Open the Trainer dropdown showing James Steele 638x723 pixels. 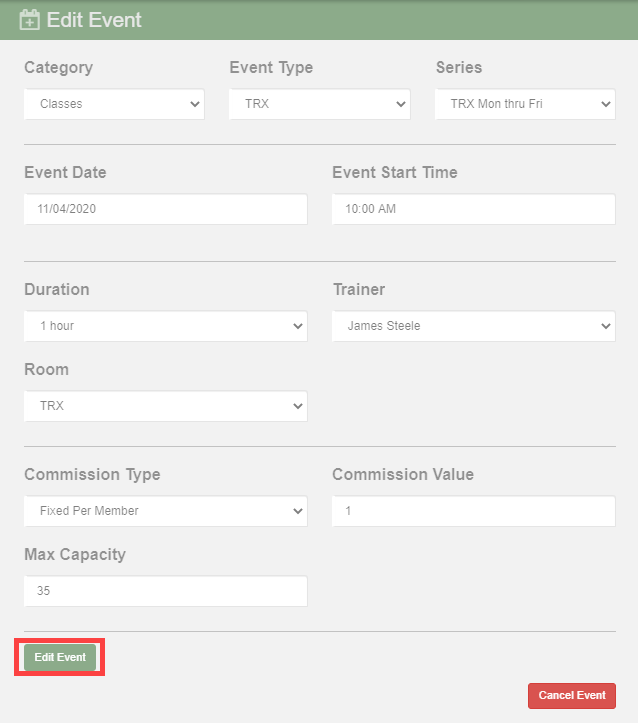[474, 326]
